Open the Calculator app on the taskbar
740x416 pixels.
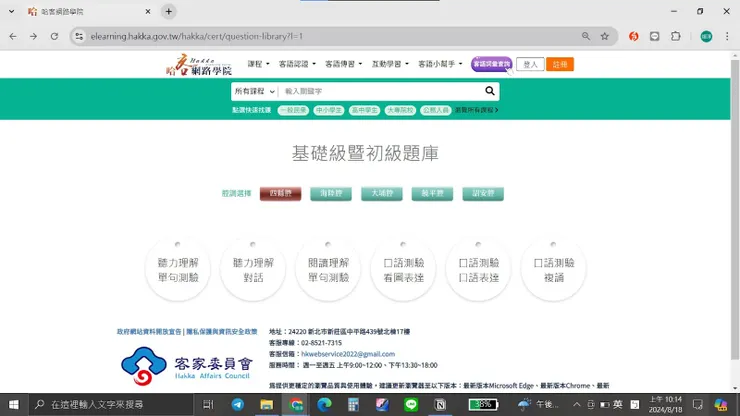tap(353, 405)
